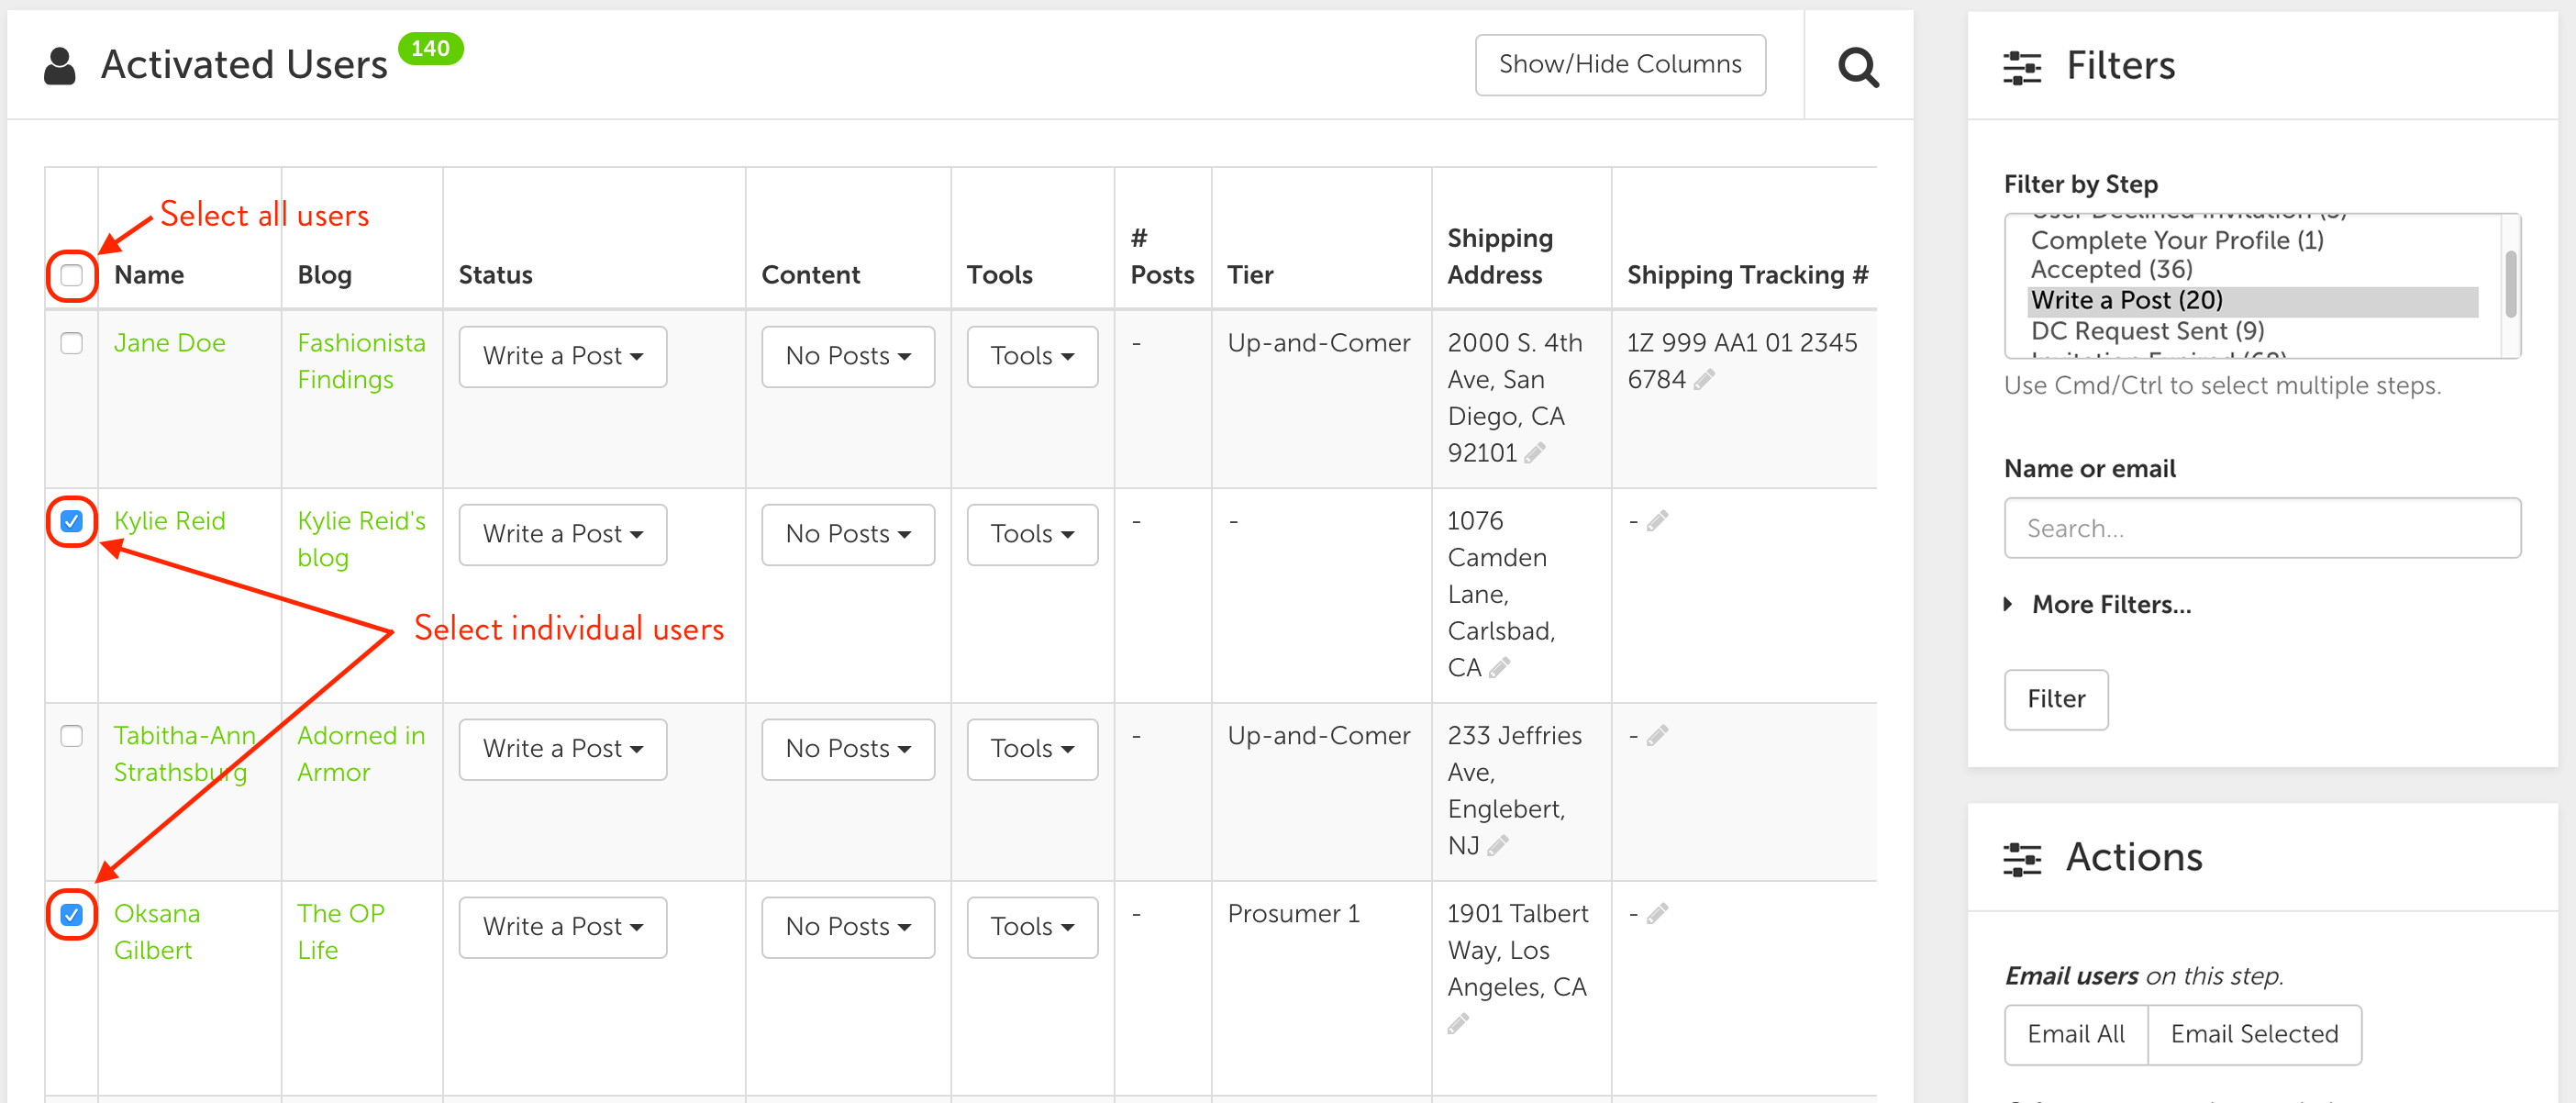Screen dimensions: 2576x1103
Task: Uncheck Kylie Reid's row checkbox
Action: (x=71, y=521)
